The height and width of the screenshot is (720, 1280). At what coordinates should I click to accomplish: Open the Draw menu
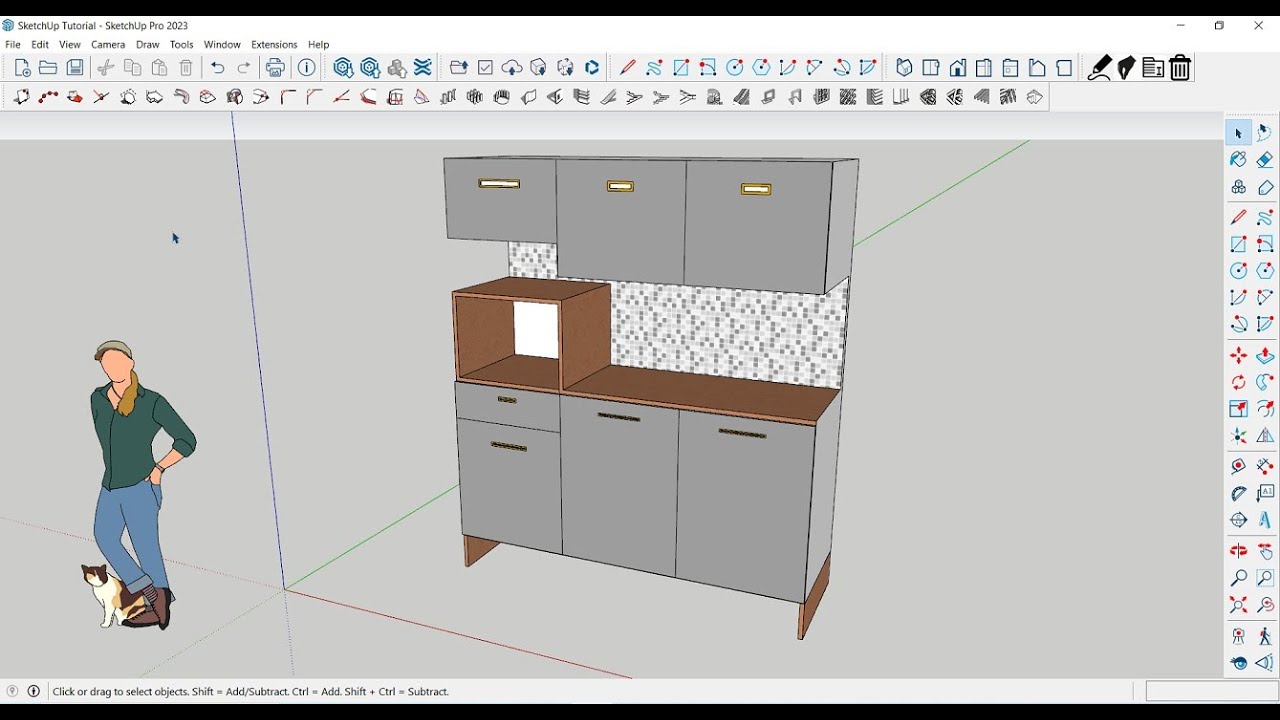tap(148, 44)
